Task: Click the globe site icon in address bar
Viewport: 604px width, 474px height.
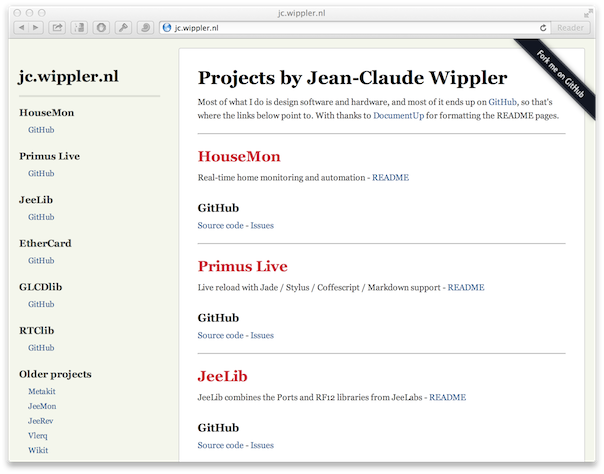Action: (167, 28)
